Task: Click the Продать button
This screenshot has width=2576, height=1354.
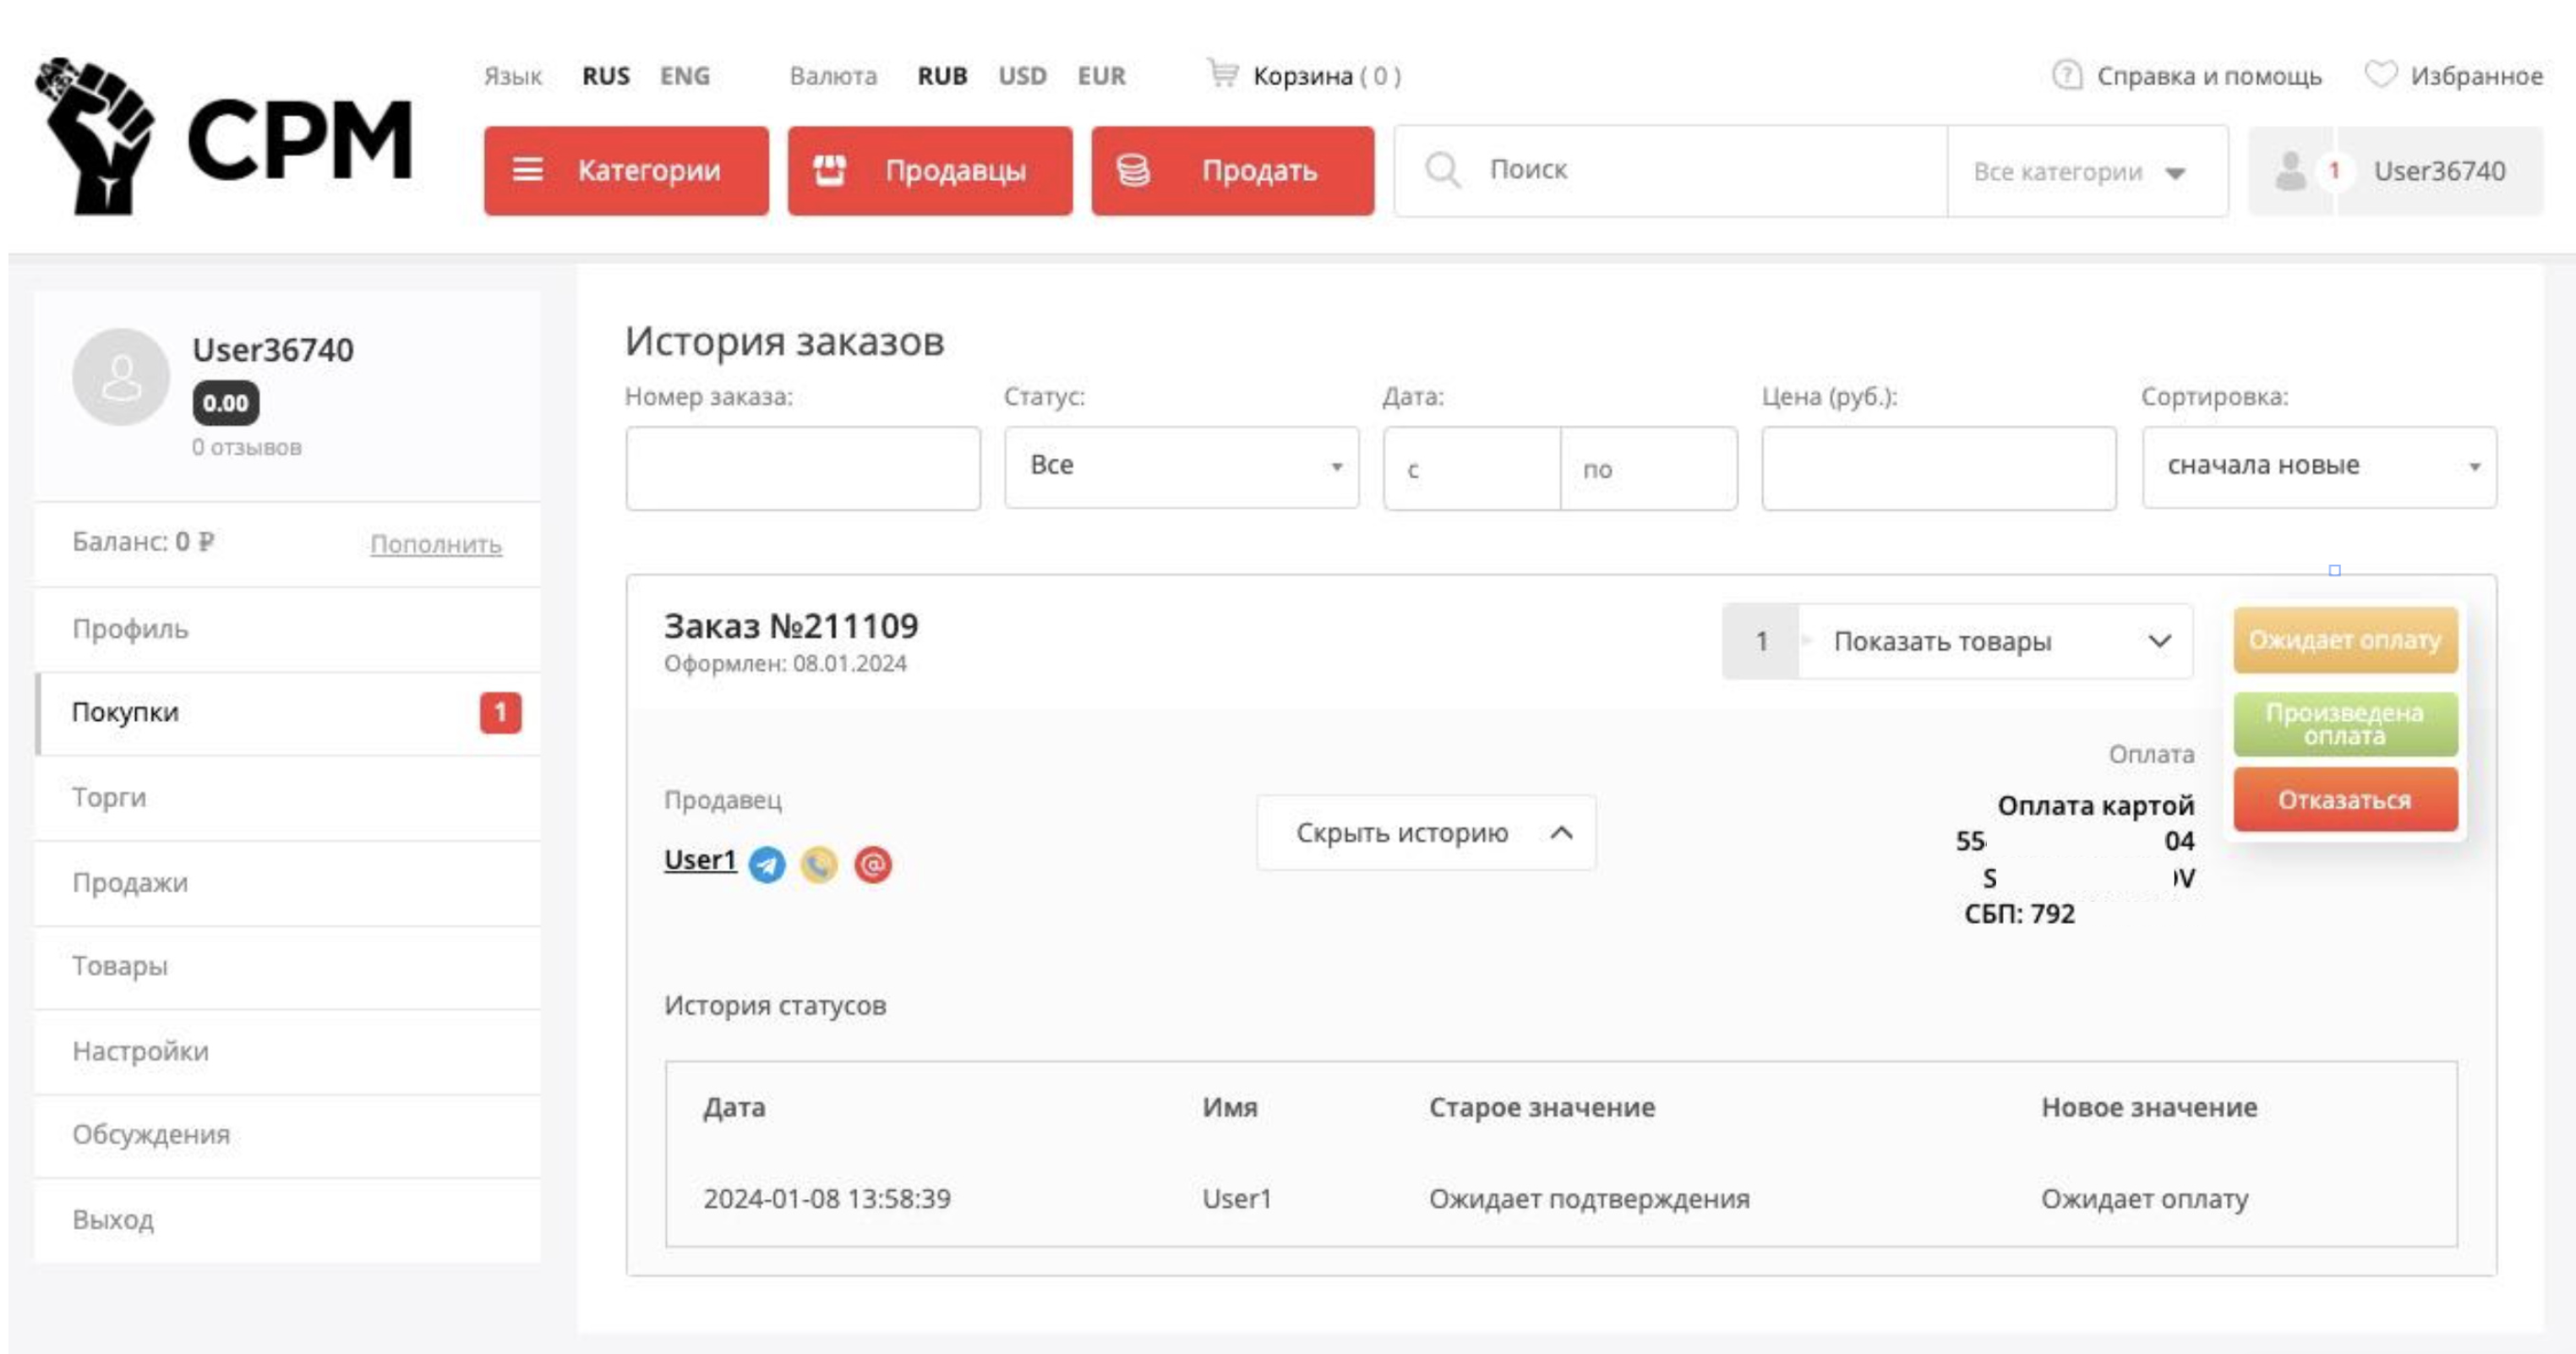Action: (x=1233, y=170)
